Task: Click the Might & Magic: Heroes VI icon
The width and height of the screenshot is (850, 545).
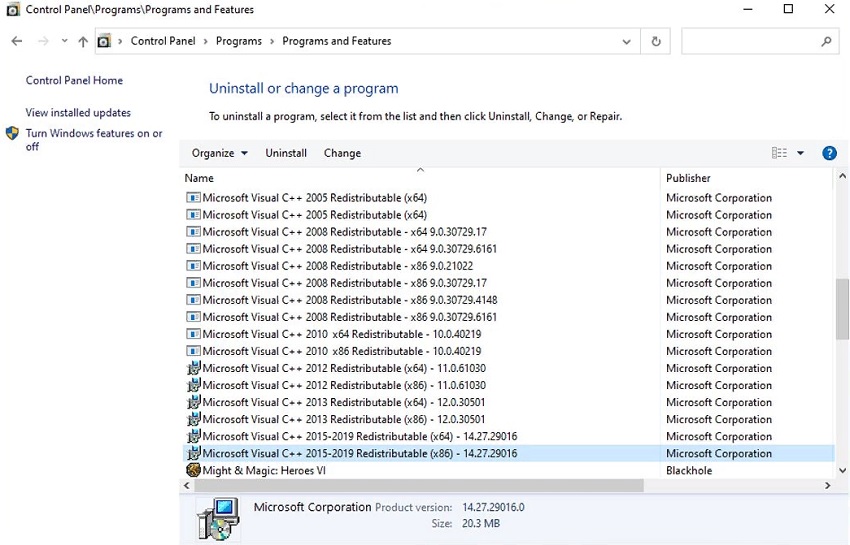Action: (x=194, y=470)
